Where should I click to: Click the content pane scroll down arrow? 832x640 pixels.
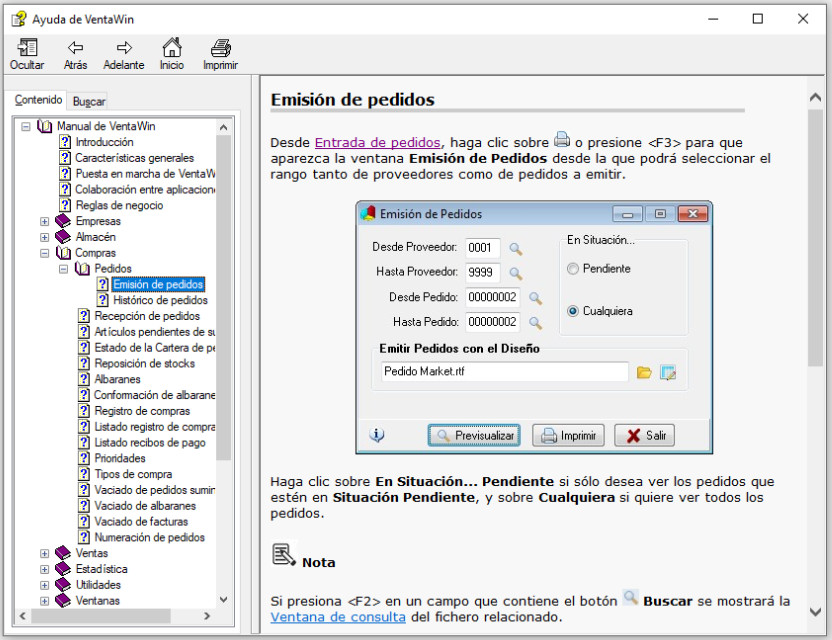[x=816, y=611]
